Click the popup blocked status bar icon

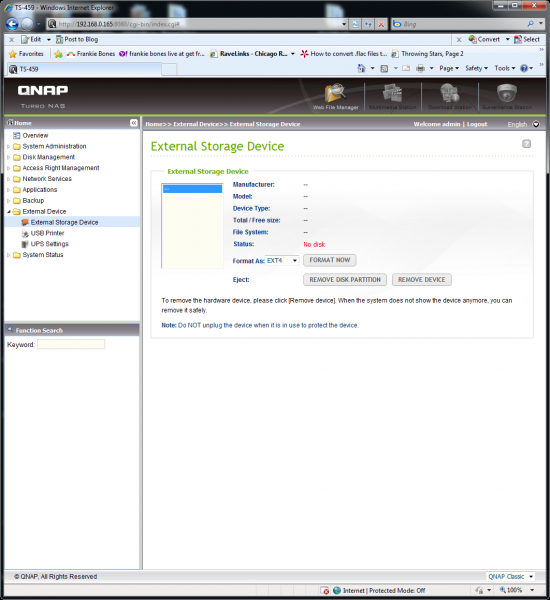325,590
